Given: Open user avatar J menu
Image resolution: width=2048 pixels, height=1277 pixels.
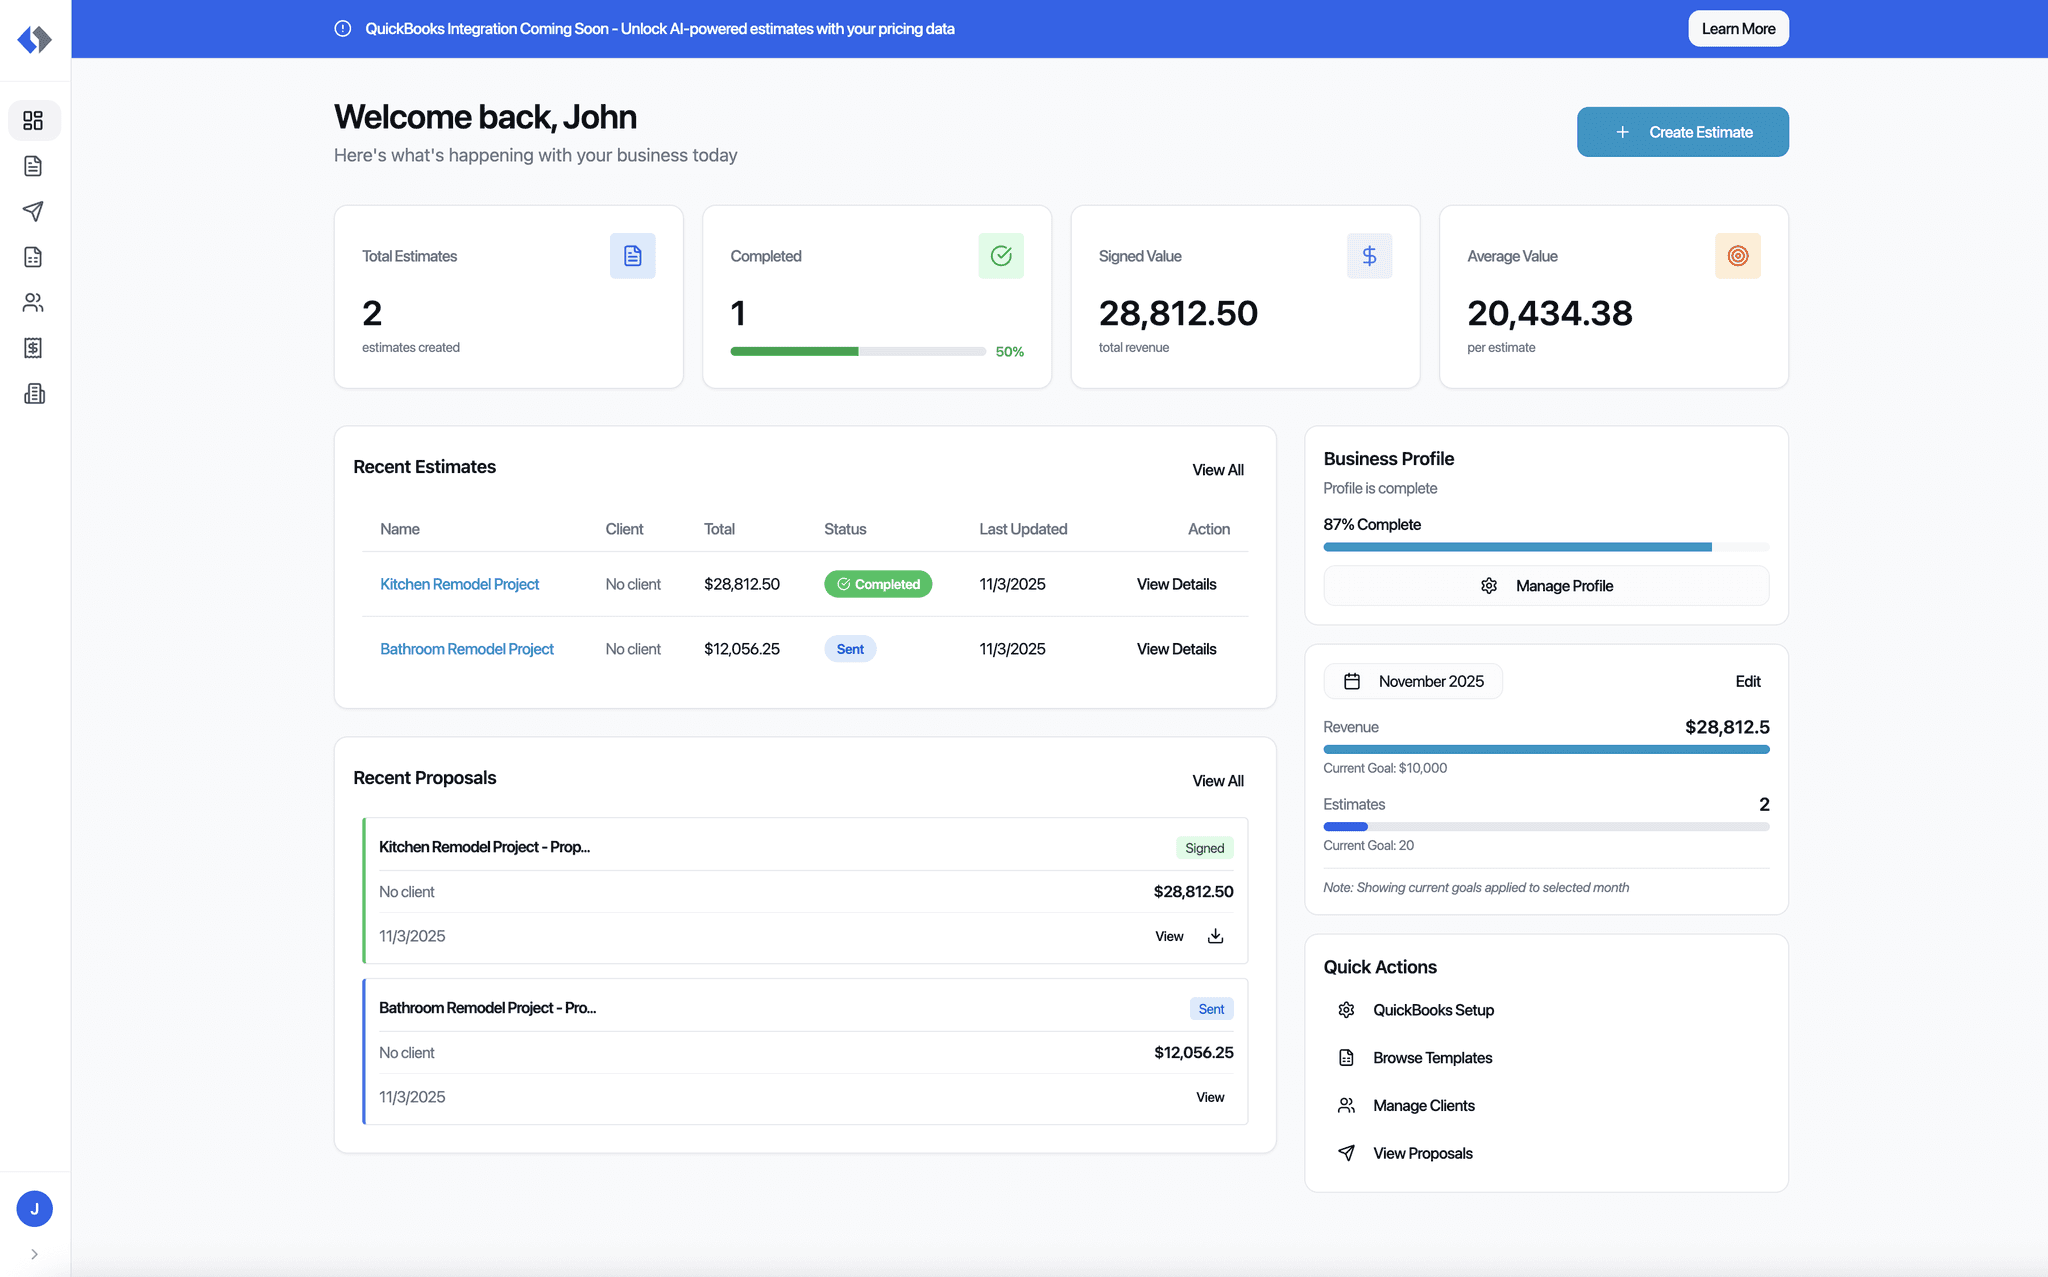Looking at the screenshot, I should pos(34,1209).
